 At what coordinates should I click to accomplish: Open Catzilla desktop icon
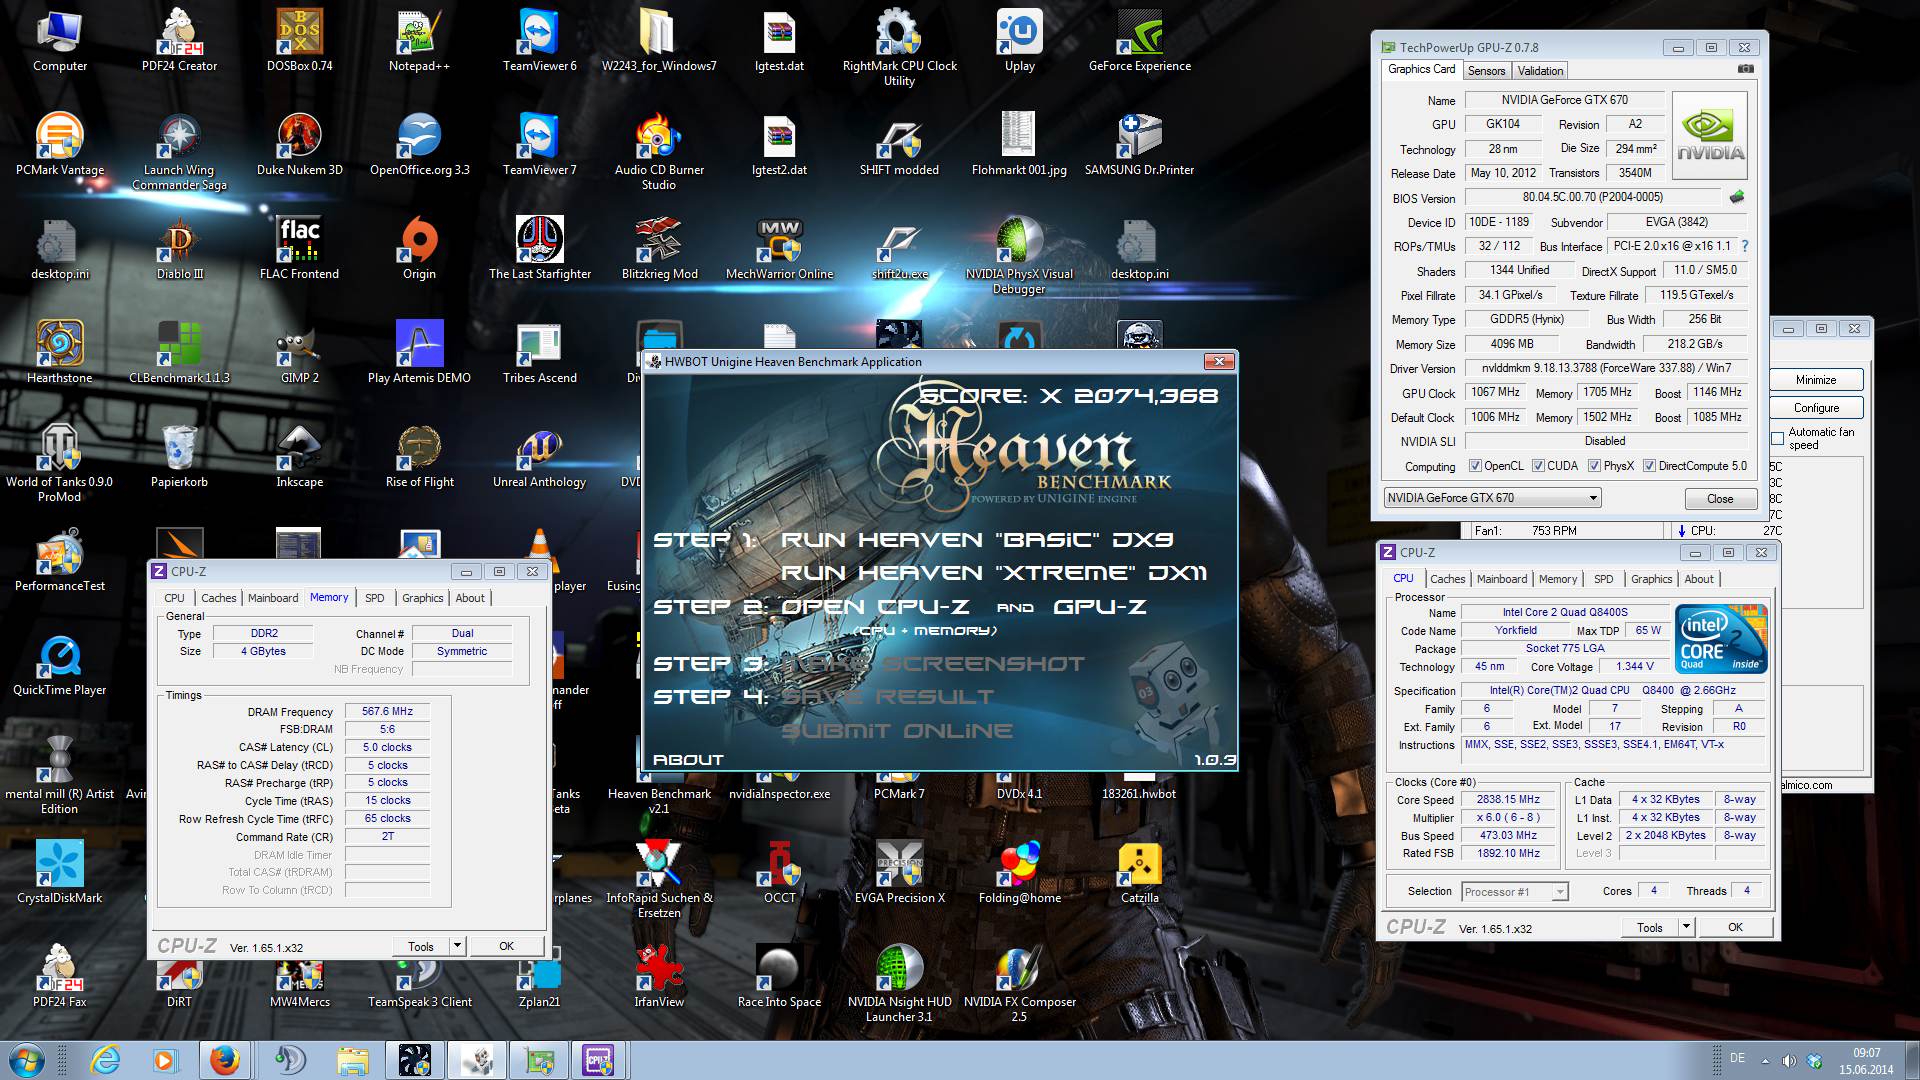pos(1139,872)
